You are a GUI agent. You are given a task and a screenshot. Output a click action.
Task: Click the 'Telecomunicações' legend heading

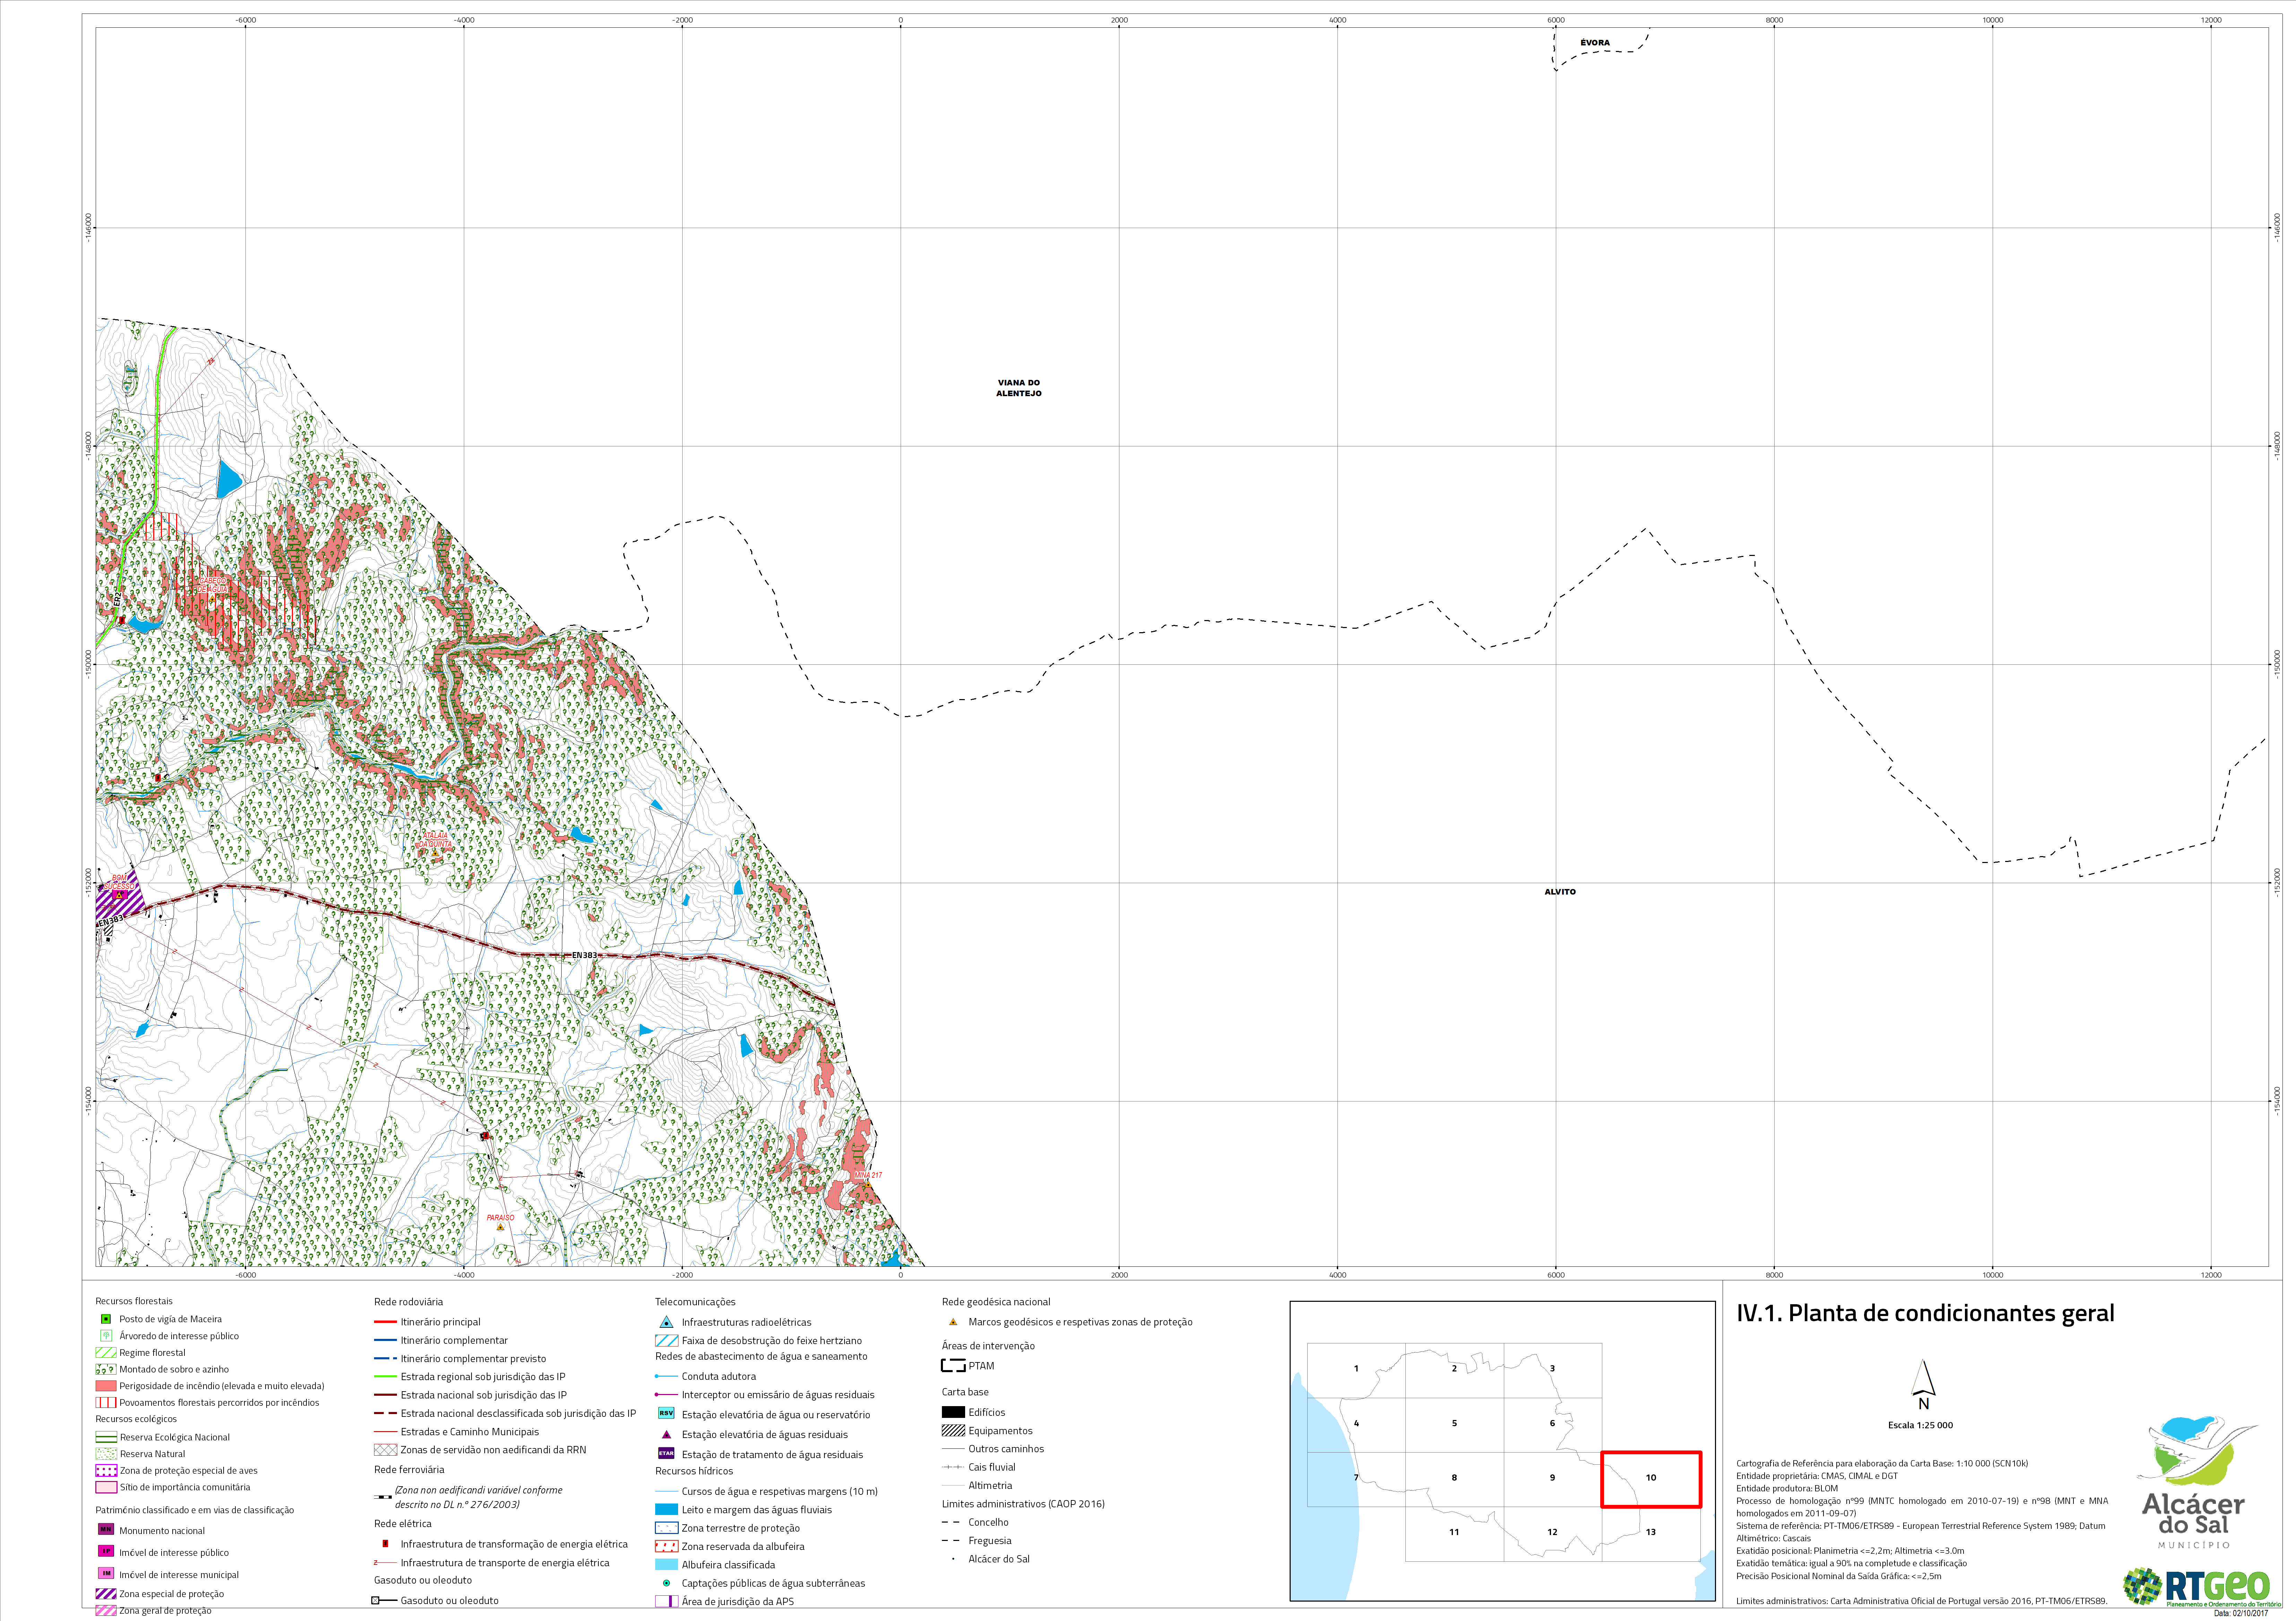tap(695, 1302)
